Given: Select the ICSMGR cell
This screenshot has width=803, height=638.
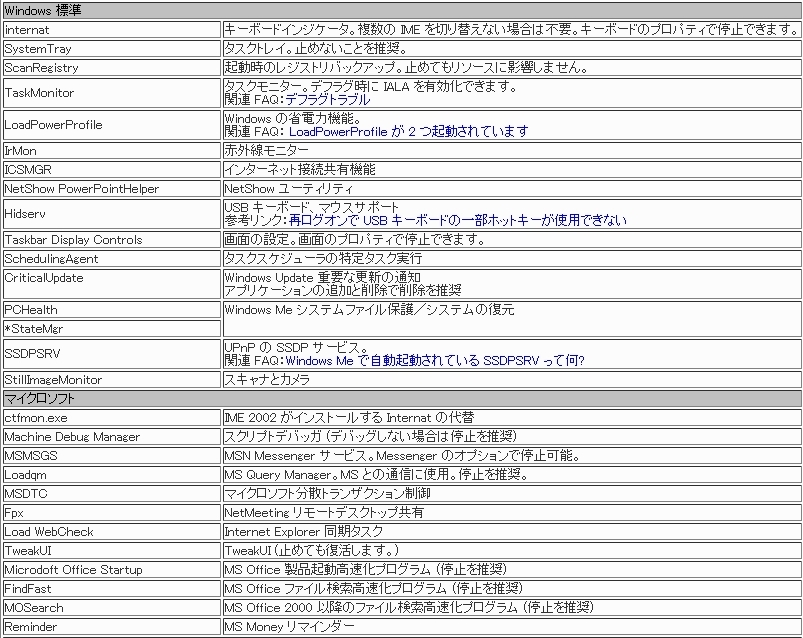Looking at the screenshot, I should pos(112,169).
